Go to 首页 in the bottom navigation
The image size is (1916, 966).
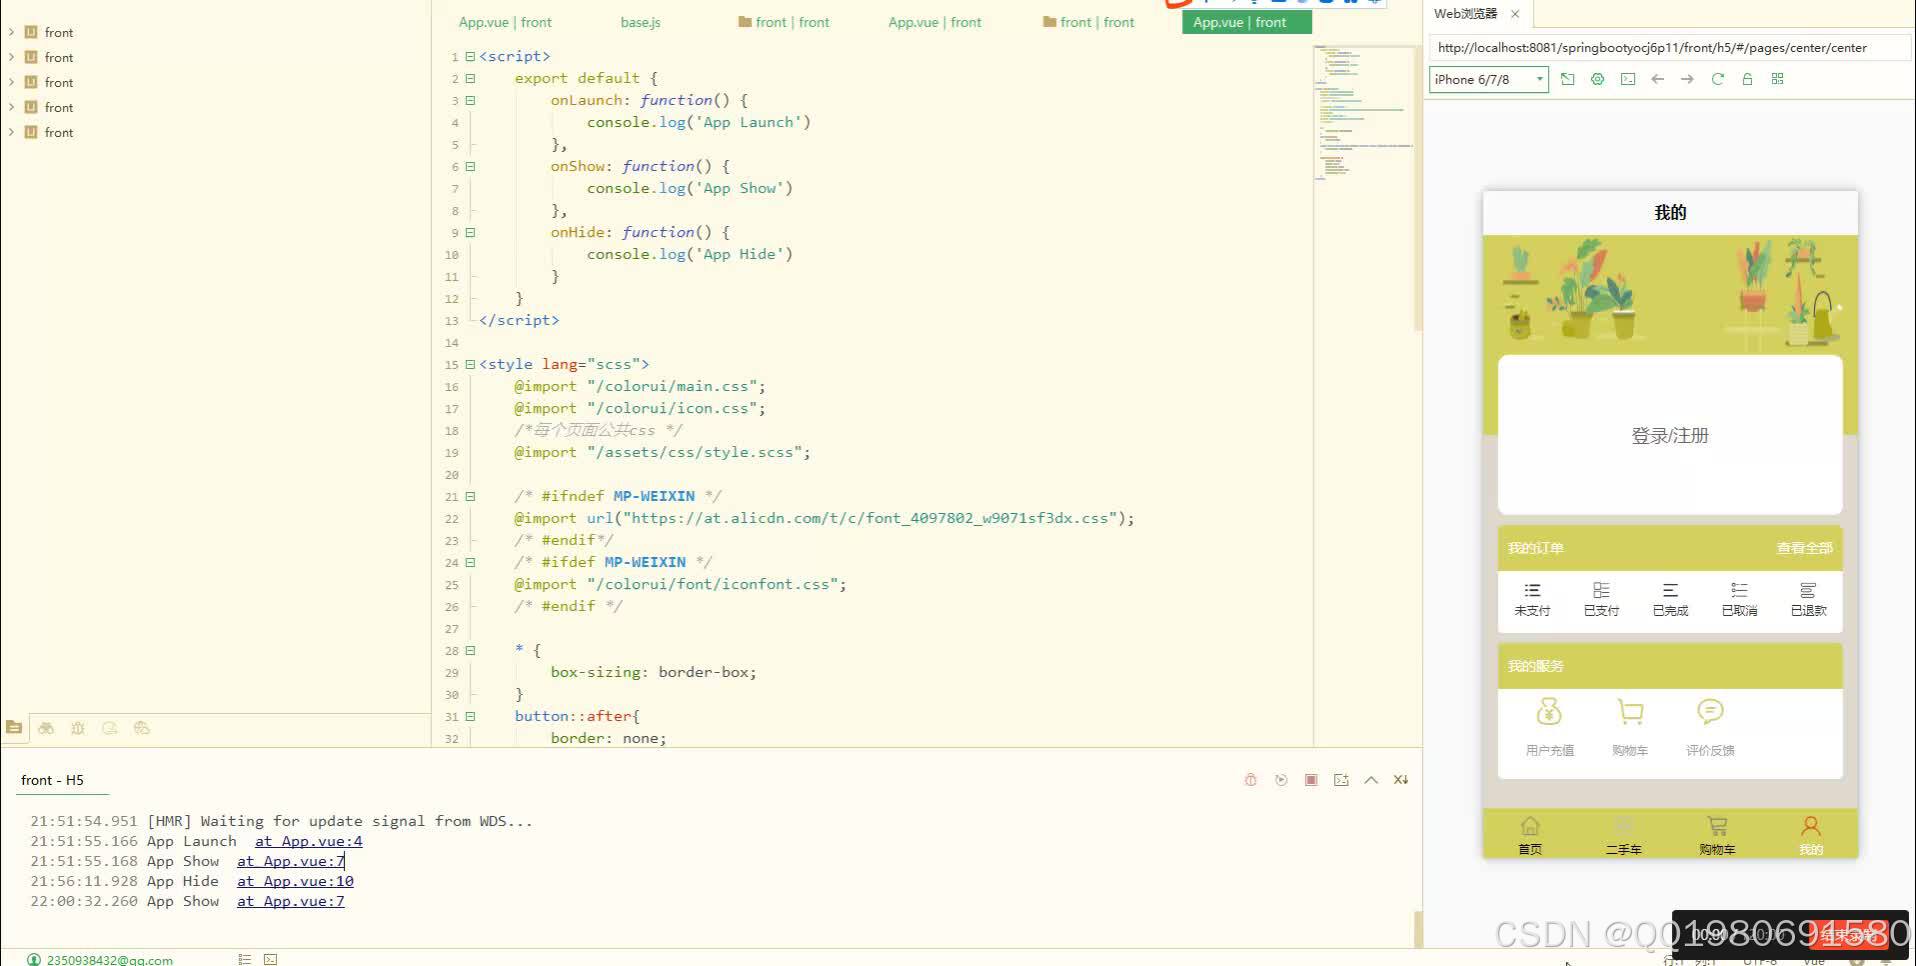1530,834
